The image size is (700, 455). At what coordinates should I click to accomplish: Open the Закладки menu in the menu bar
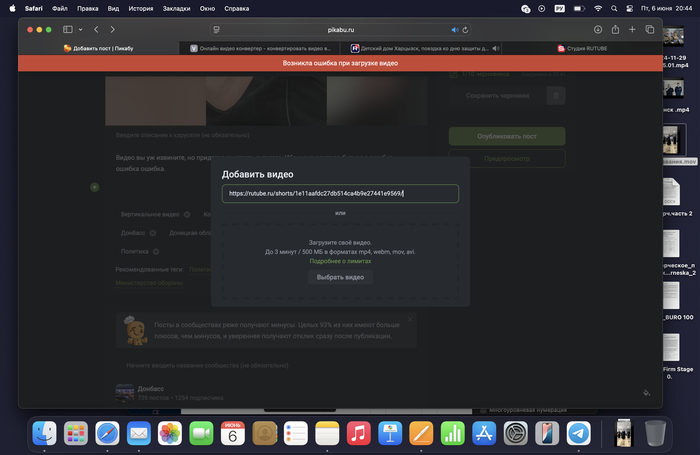click(x=176, y=7)
